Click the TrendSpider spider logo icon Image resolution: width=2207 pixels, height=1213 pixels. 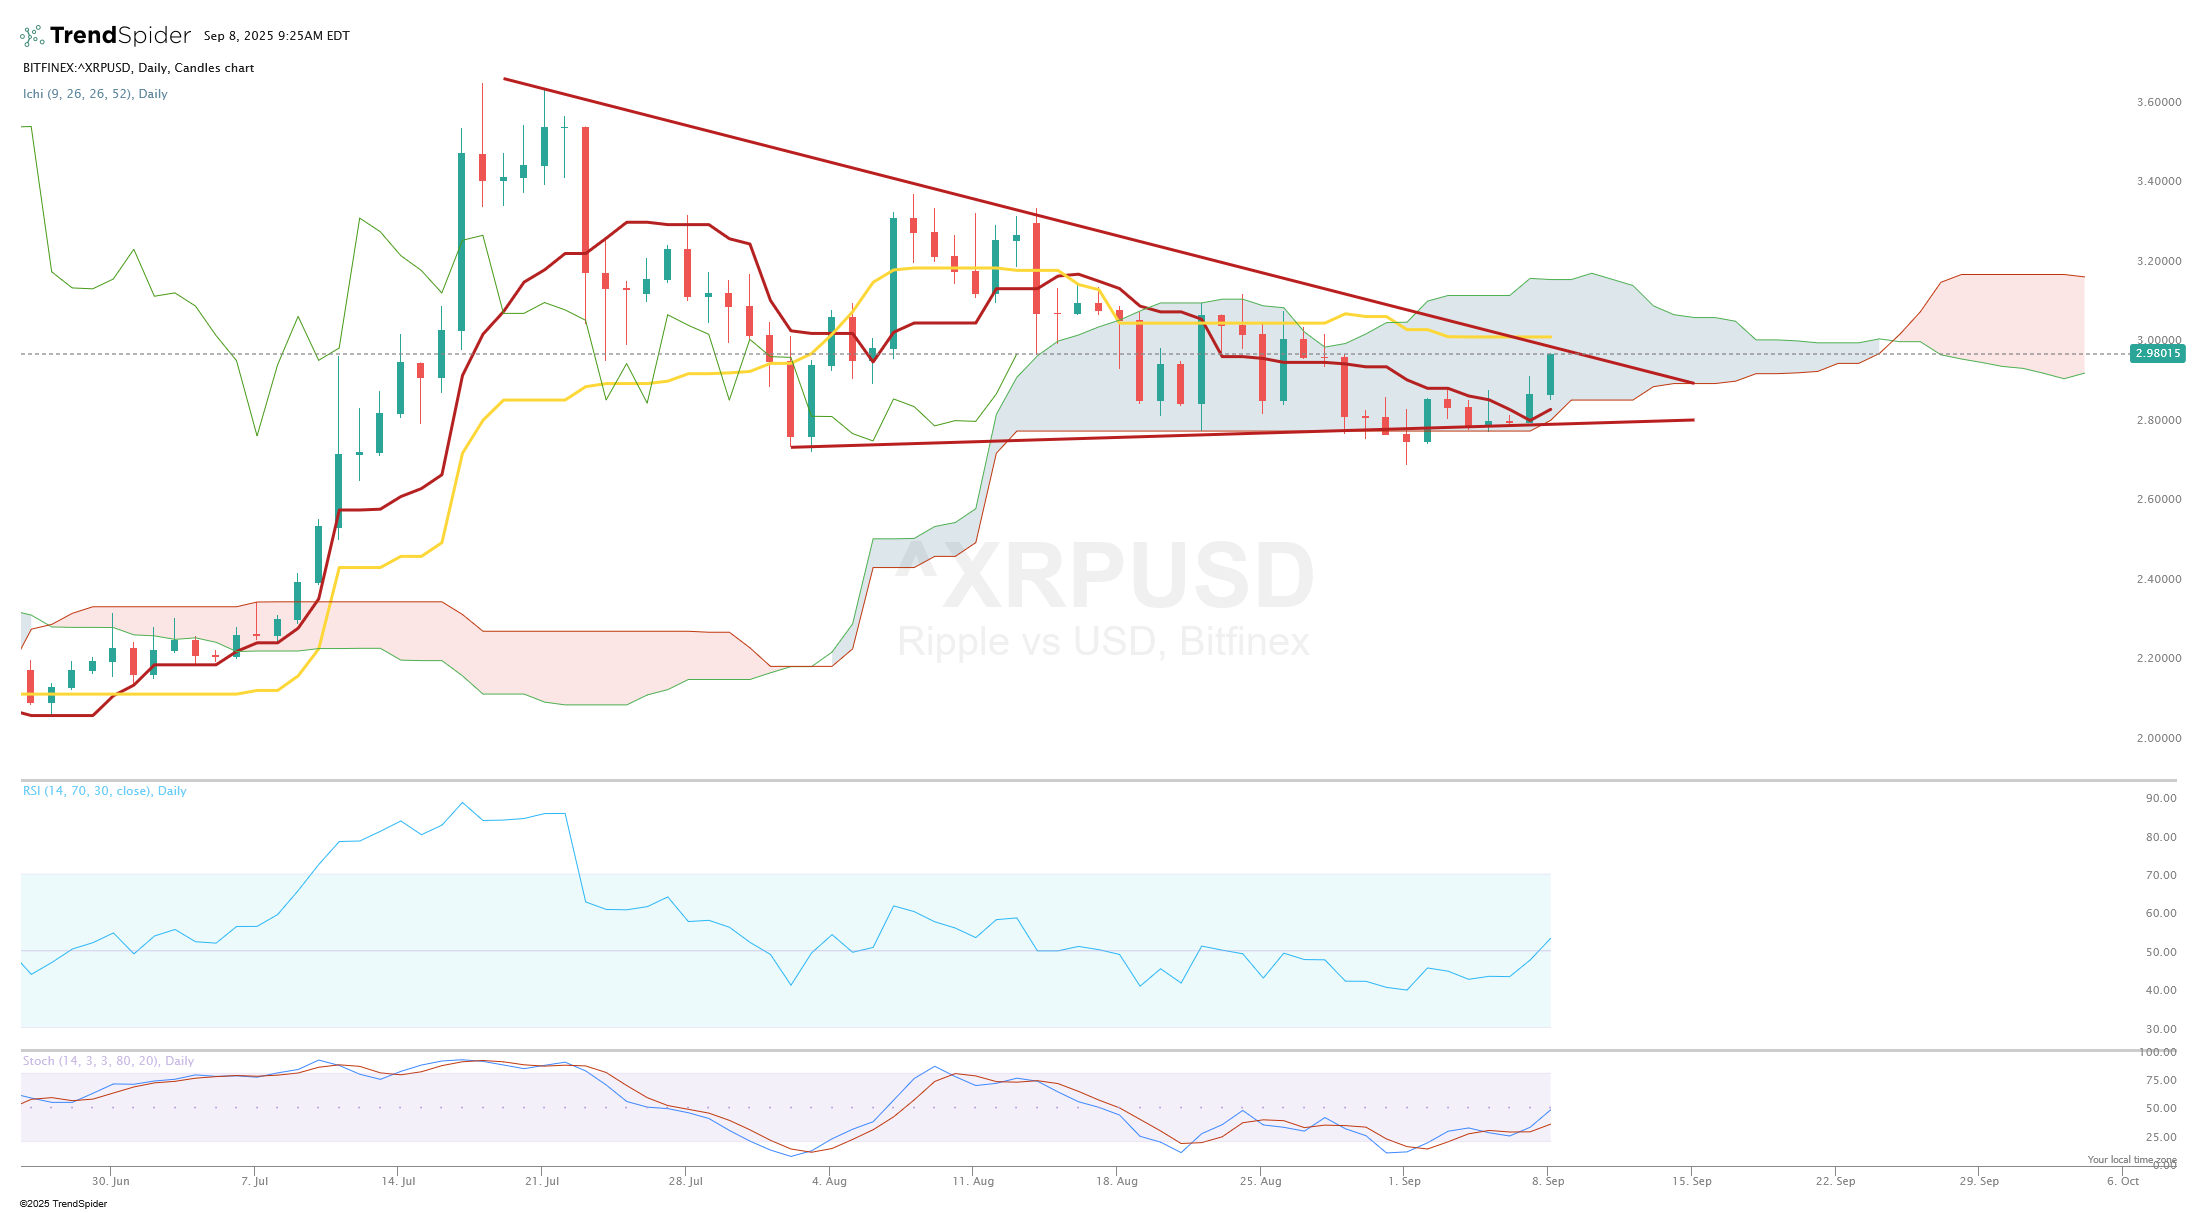point(32,36)
